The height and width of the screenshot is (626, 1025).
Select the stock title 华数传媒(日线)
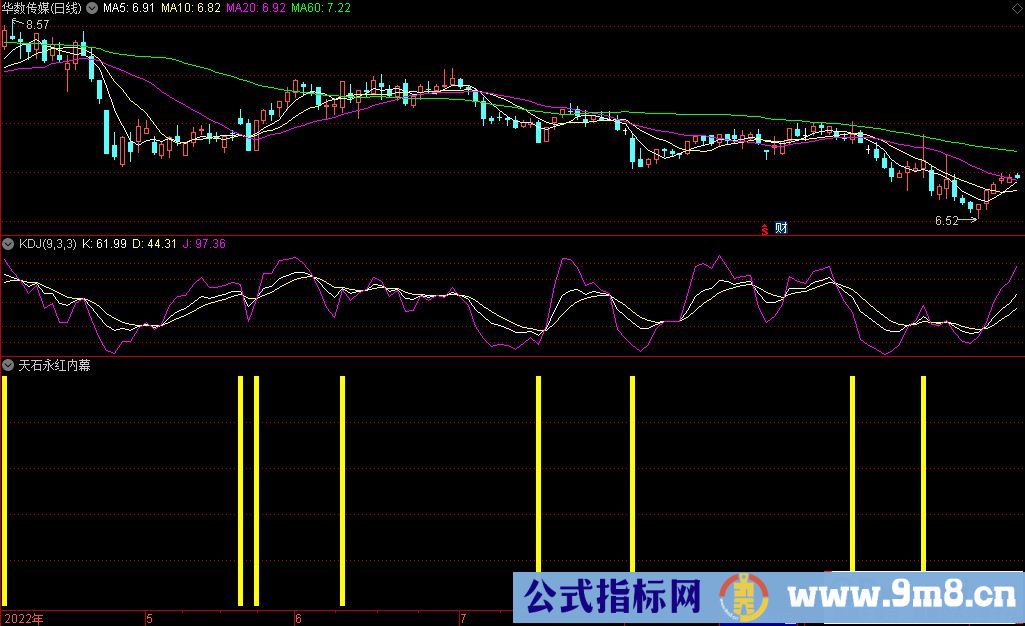tap(42, 8)
